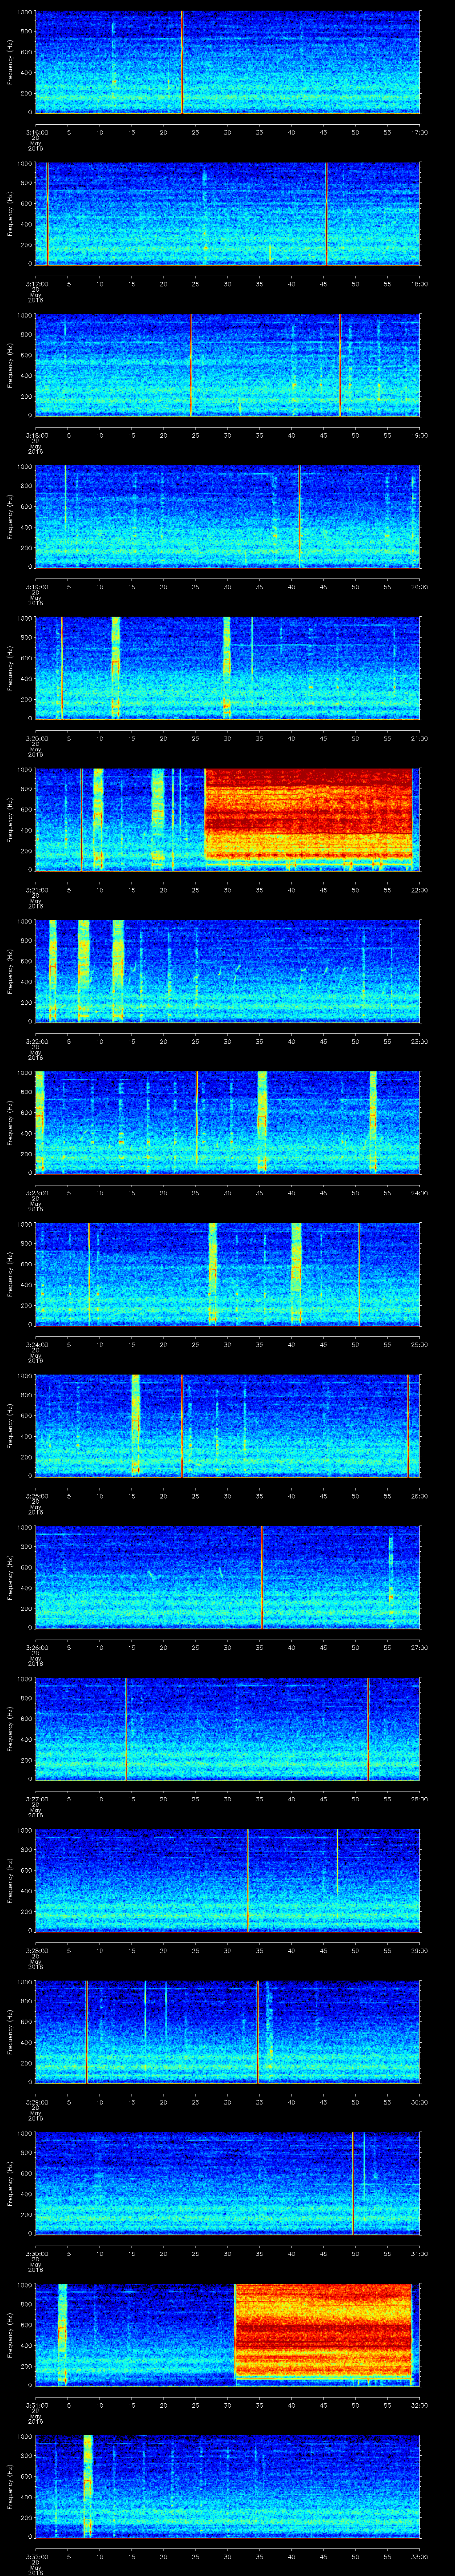The image size is (455, 2576).
Task: Click the 3:26:00 start time label
Action: click(x=36, y=1647)
